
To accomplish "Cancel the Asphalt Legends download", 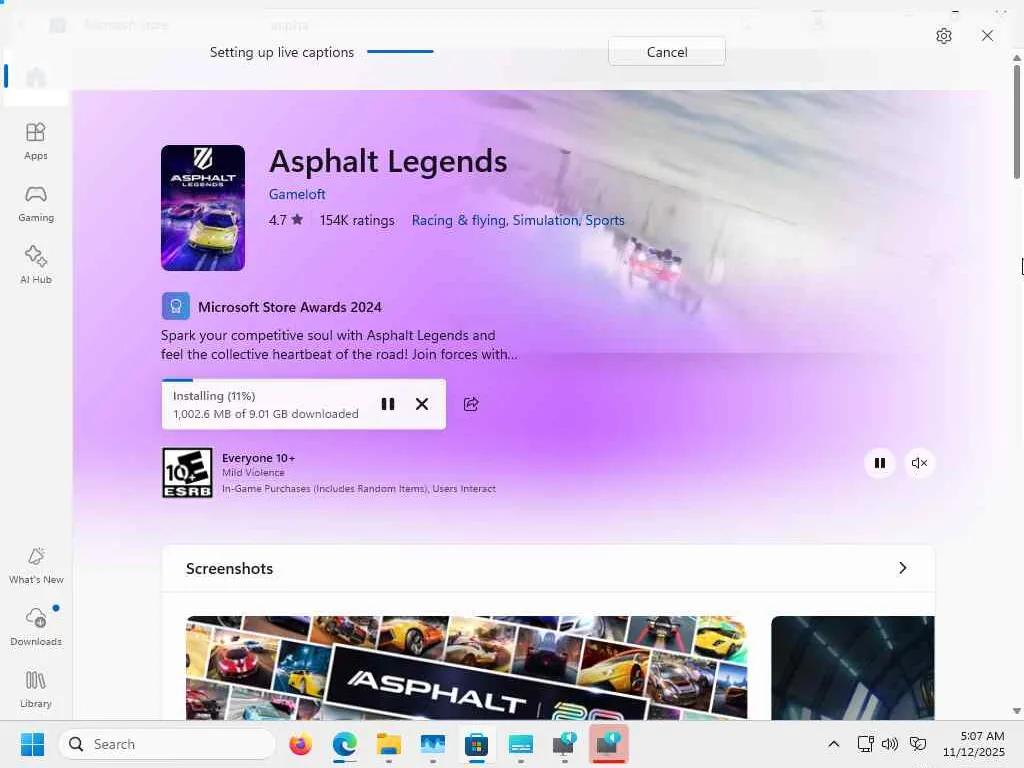I will [x=422, y=404].
